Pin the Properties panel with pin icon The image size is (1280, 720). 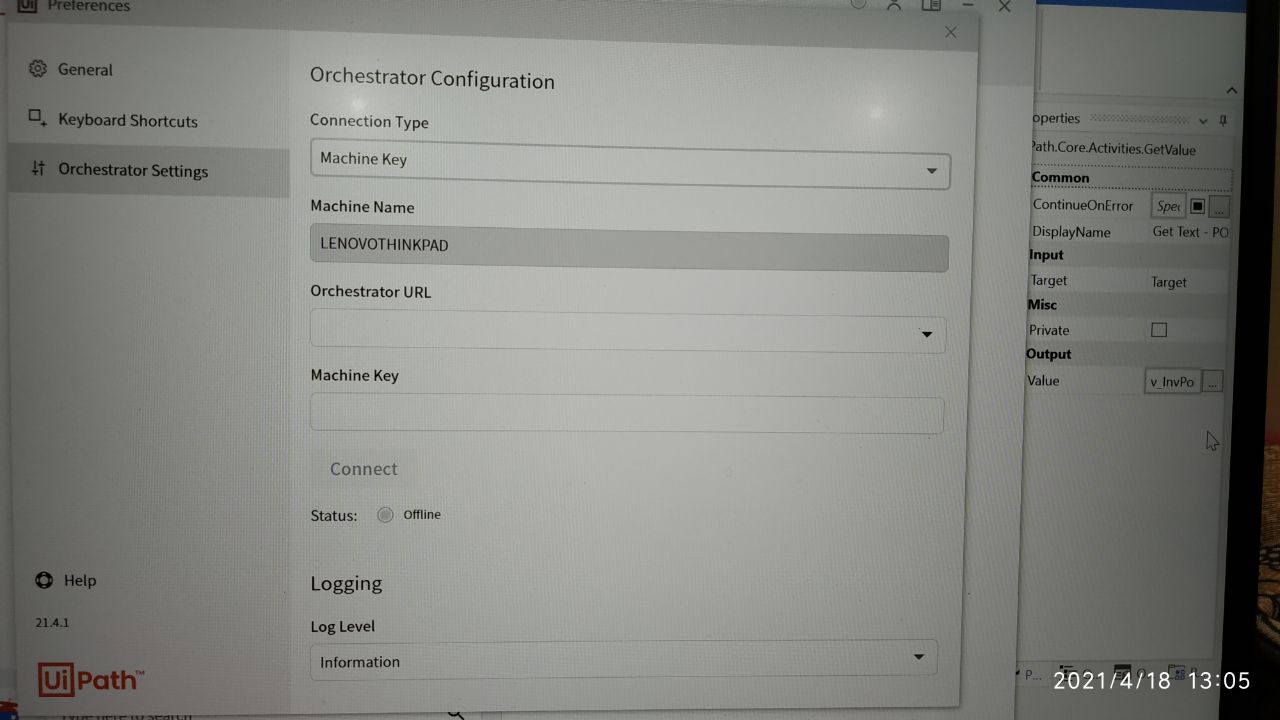pos(1223,120)
